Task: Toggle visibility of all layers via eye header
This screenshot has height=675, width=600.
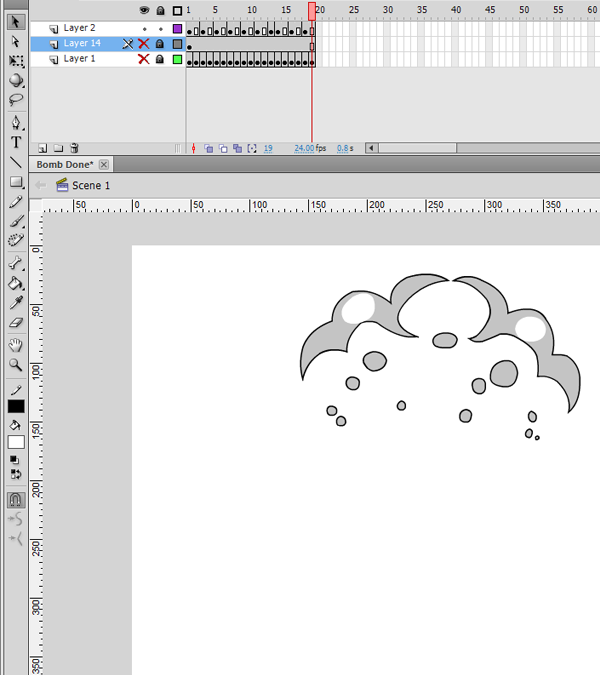Action: [x=144, y=10]
